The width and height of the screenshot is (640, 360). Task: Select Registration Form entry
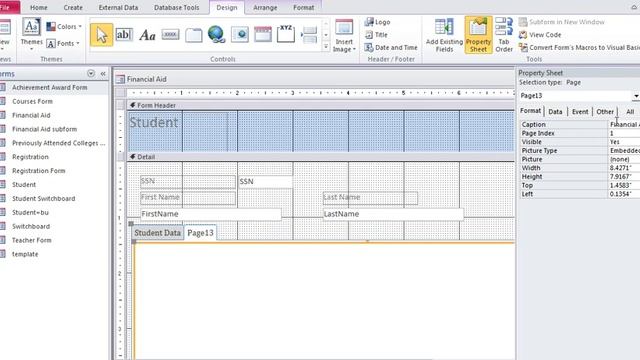pyautogui.click(x=38, y=171)
